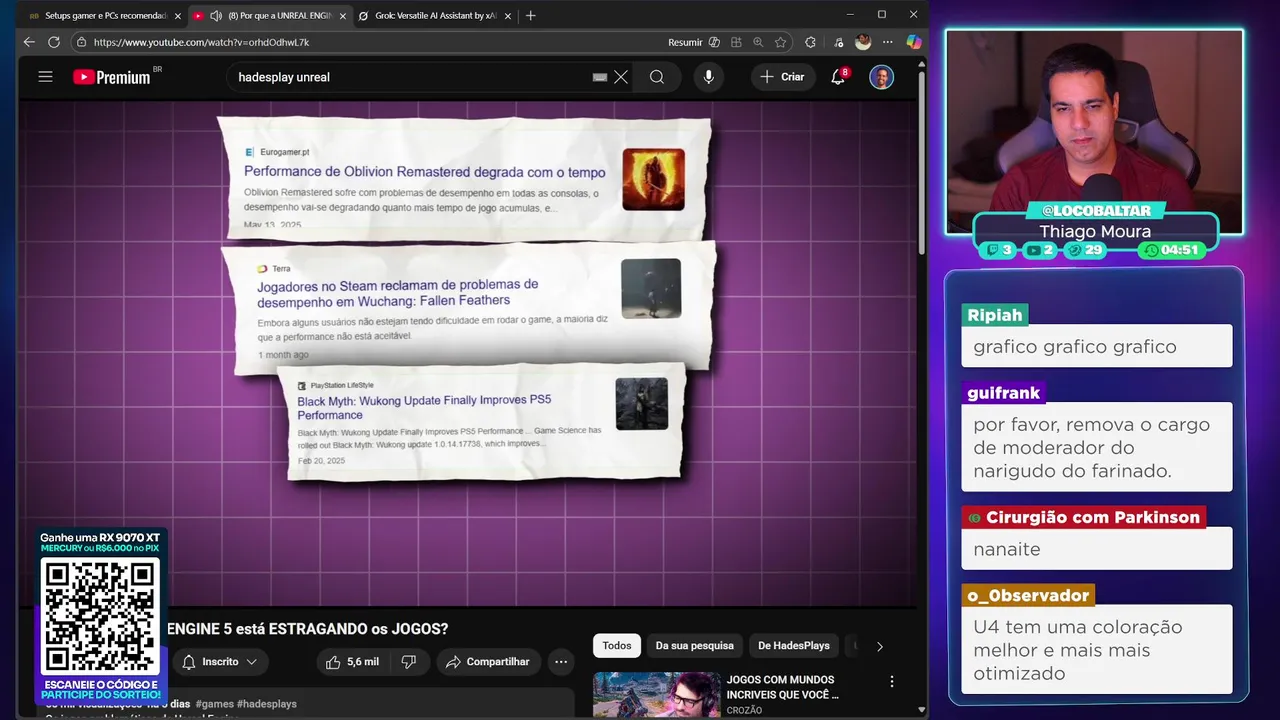Close the UNREAL ENGINE YouTube tab
The image size is (1280, 720).
pos(343,16)
